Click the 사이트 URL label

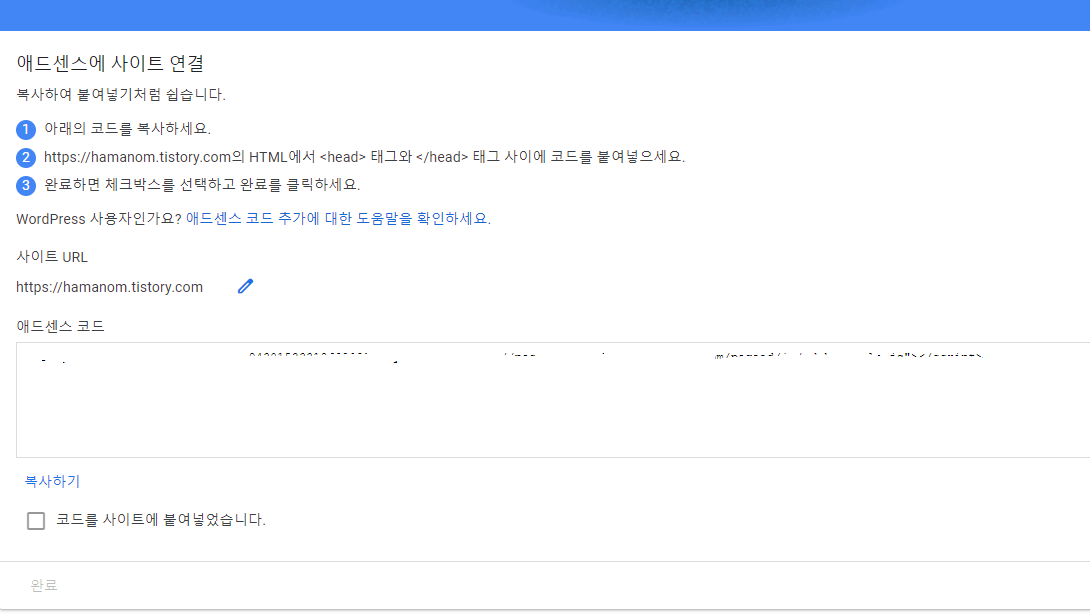(52, 257)
